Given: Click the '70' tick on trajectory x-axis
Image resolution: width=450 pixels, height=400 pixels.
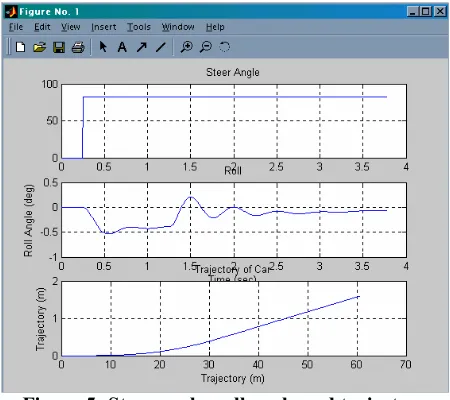Looking at the screenshot, I should (405, 364).
